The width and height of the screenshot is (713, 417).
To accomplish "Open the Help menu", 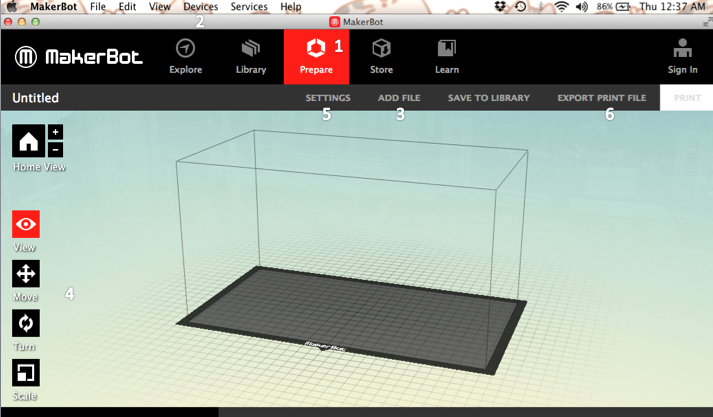I will coord(291,7).
